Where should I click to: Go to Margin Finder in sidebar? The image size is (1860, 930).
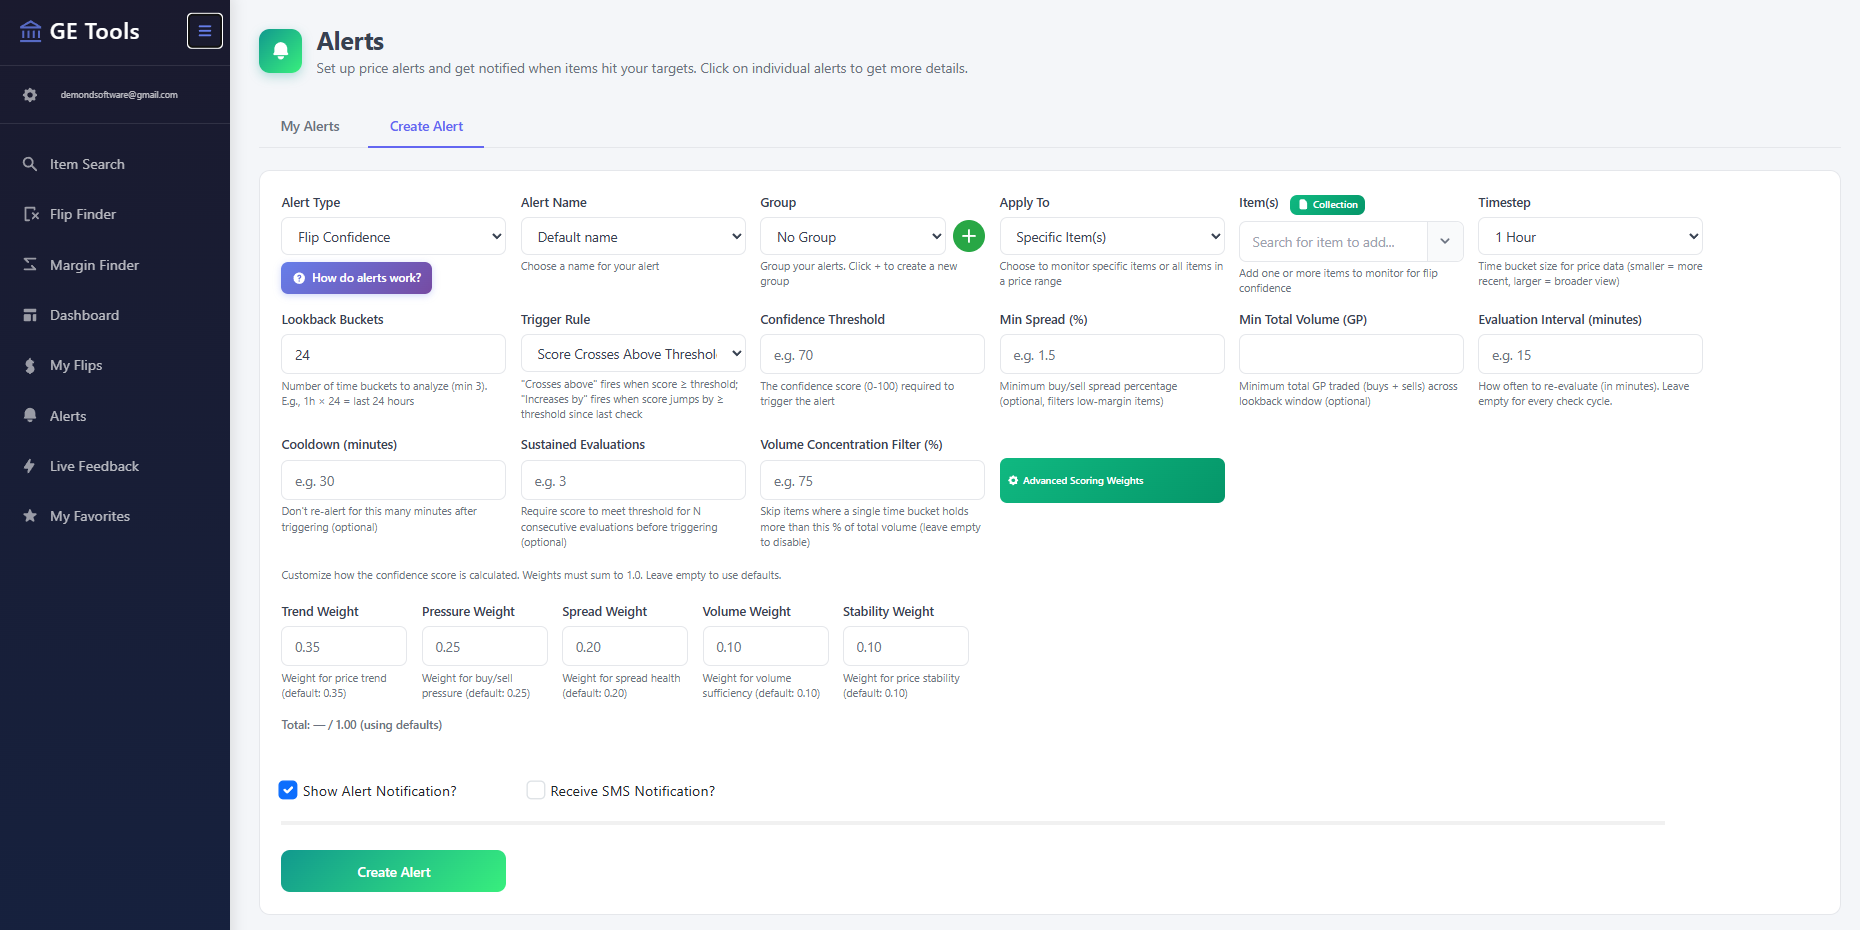tap(94, 265)
